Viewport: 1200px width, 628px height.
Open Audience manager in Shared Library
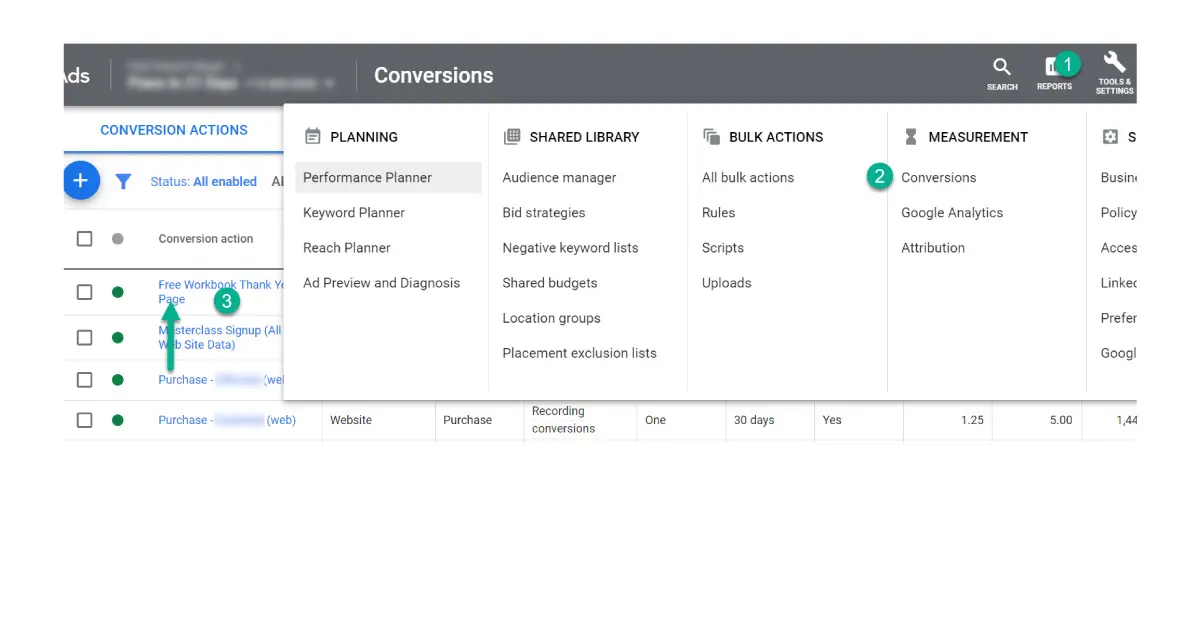pos(559,178)
